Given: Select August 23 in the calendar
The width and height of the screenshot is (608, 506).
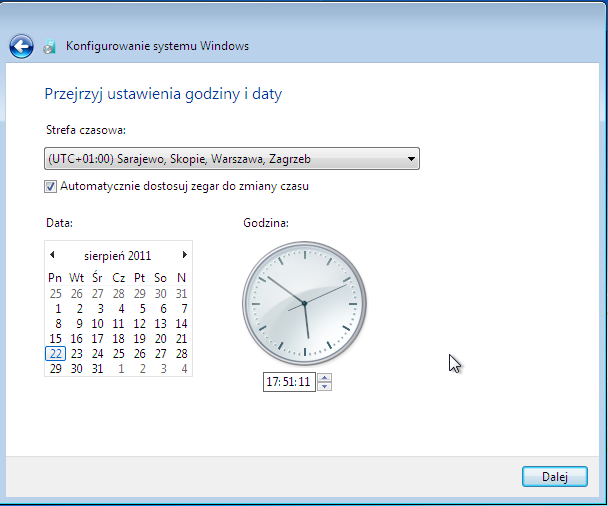Looking at the screenshot, I should (x=76, y=354).
